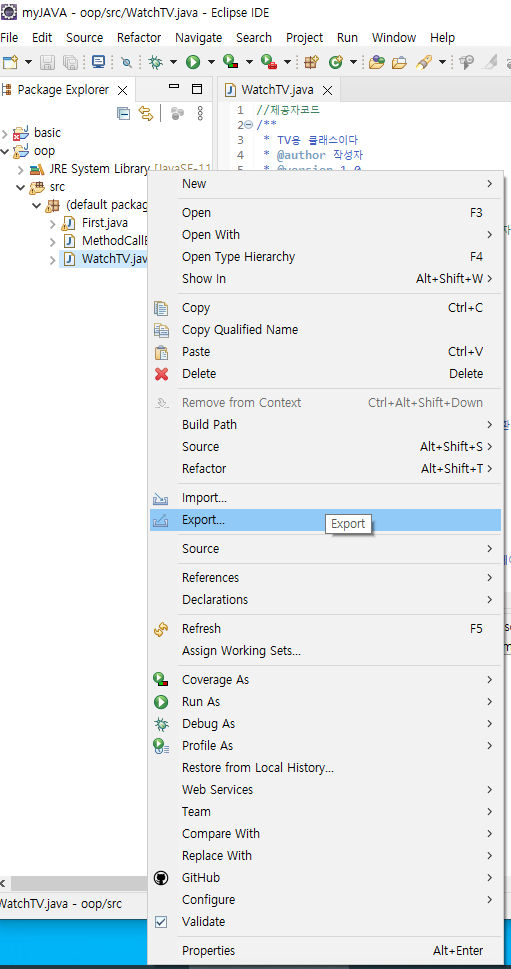The image size is (511, 969).
Task: Maximize the Package Explorer view
Action: [196, 89]
